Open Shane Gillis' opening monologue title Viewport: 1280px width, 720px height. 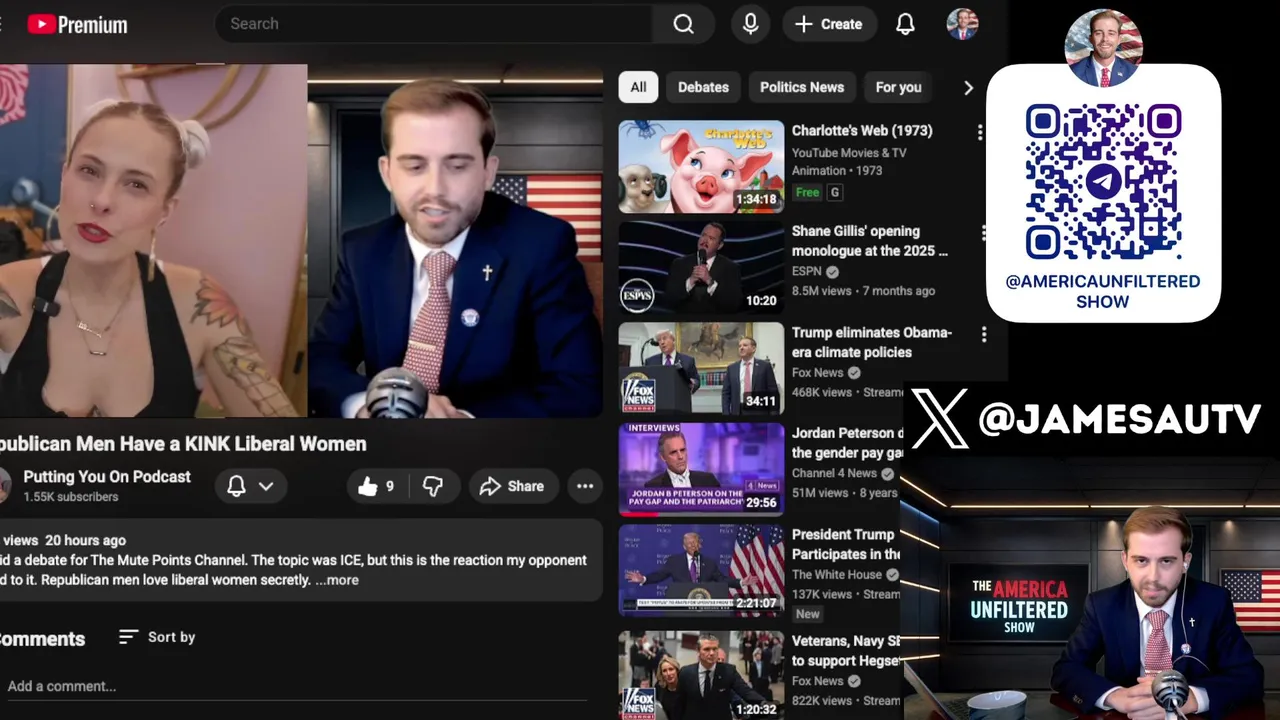870,241
